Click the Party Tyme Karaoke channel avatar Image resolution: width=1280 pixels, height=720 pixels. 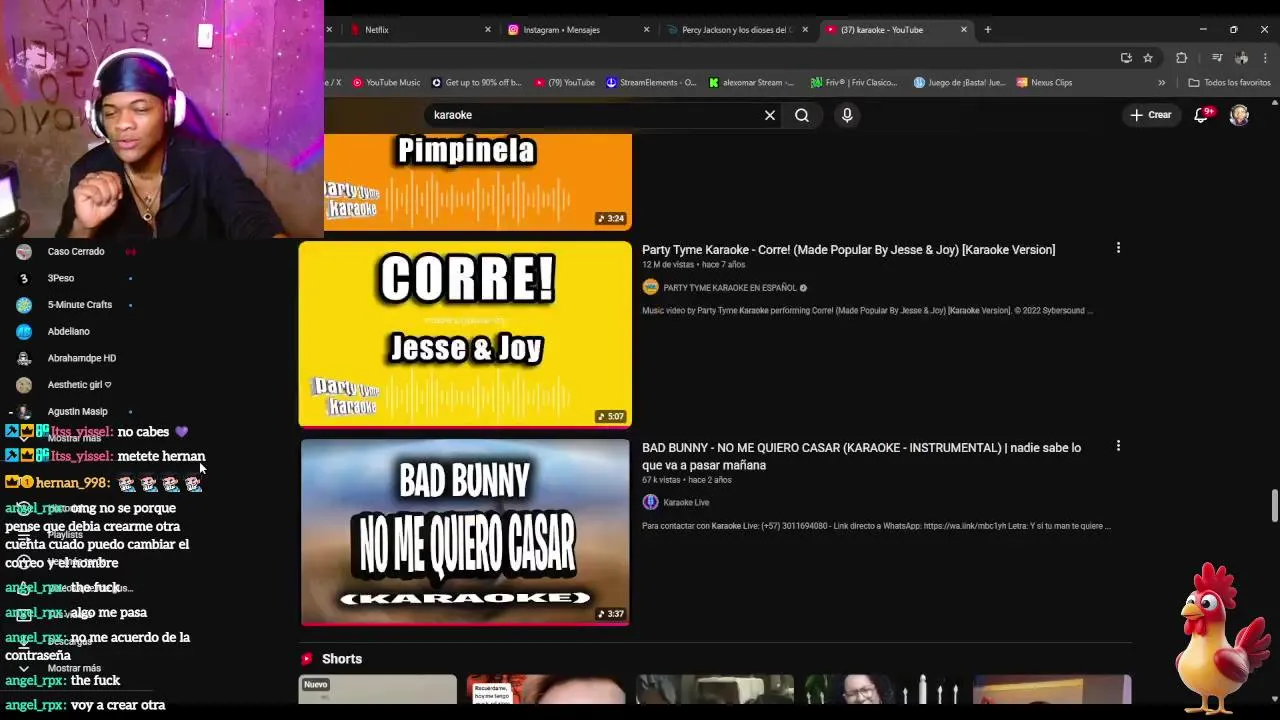click(650, 288)
